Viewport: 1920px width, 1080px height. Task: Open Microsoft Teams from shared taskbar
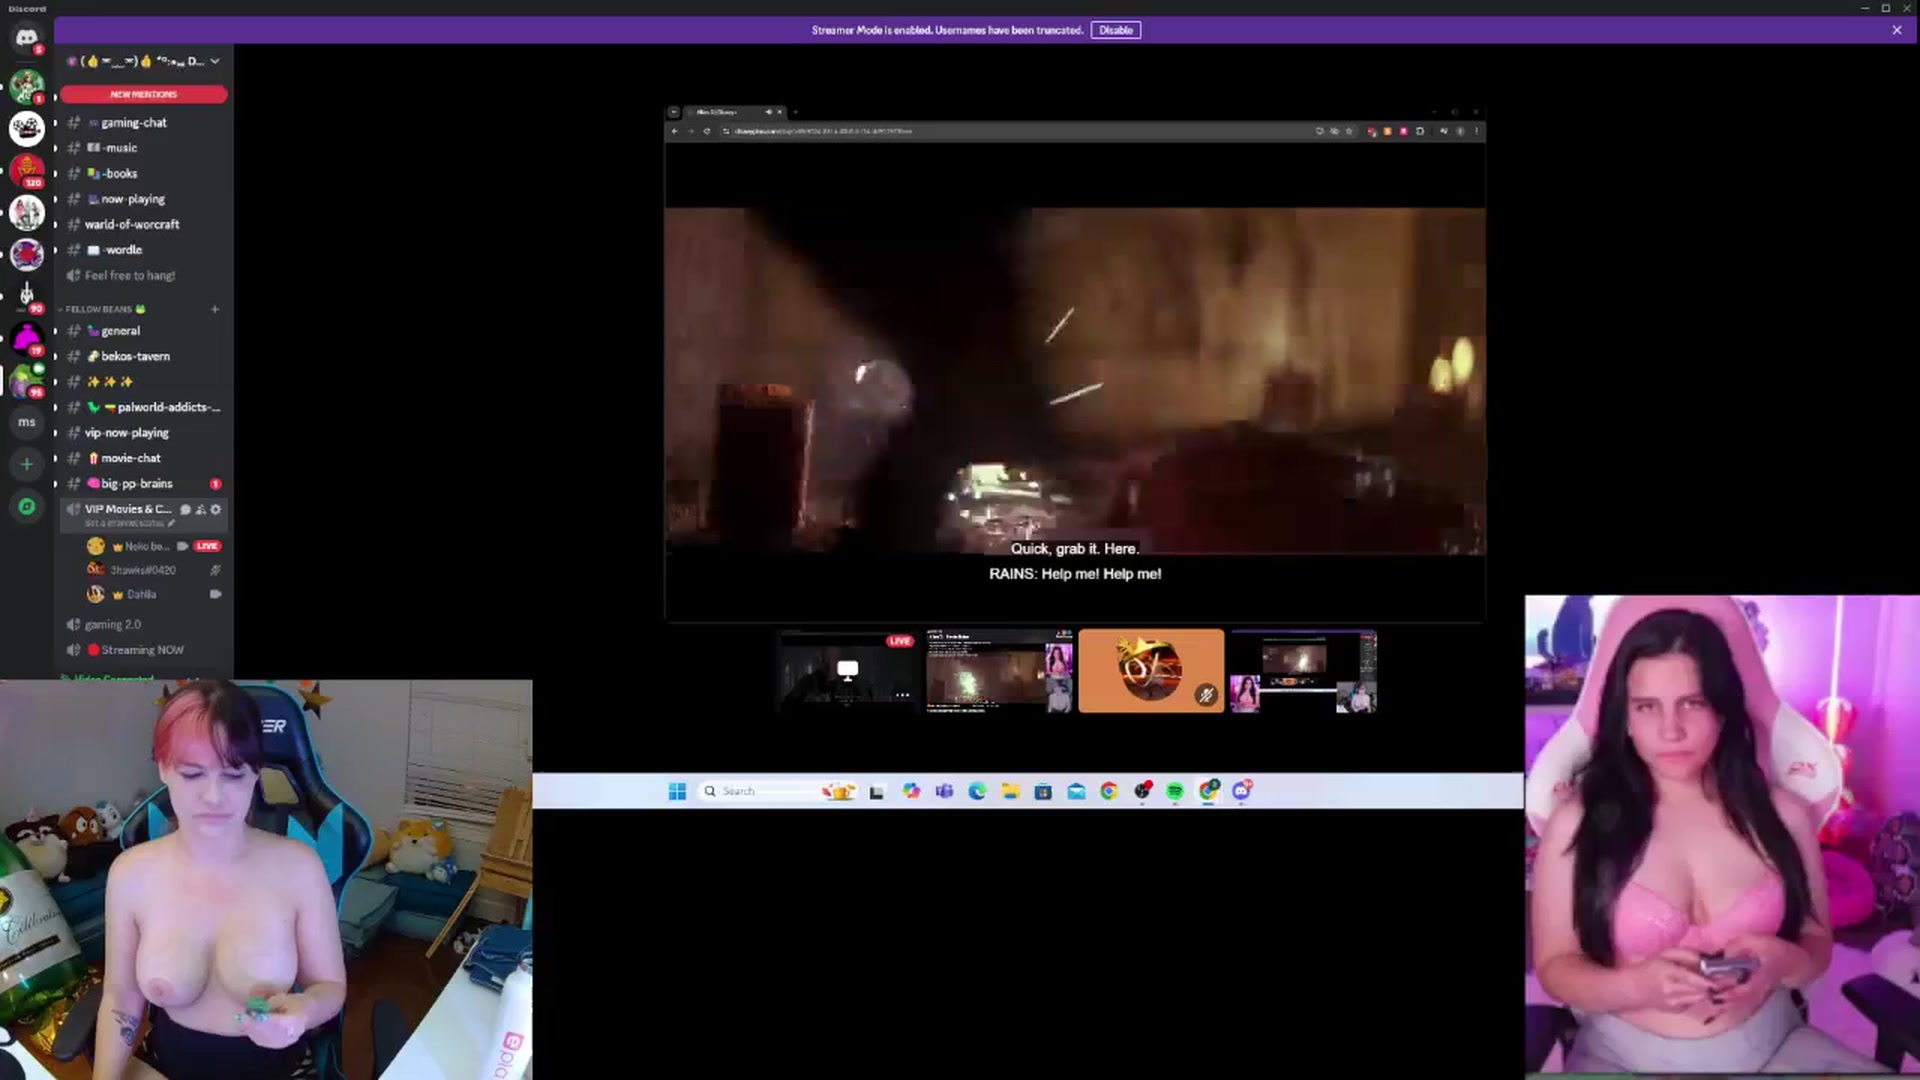[944, 791]
